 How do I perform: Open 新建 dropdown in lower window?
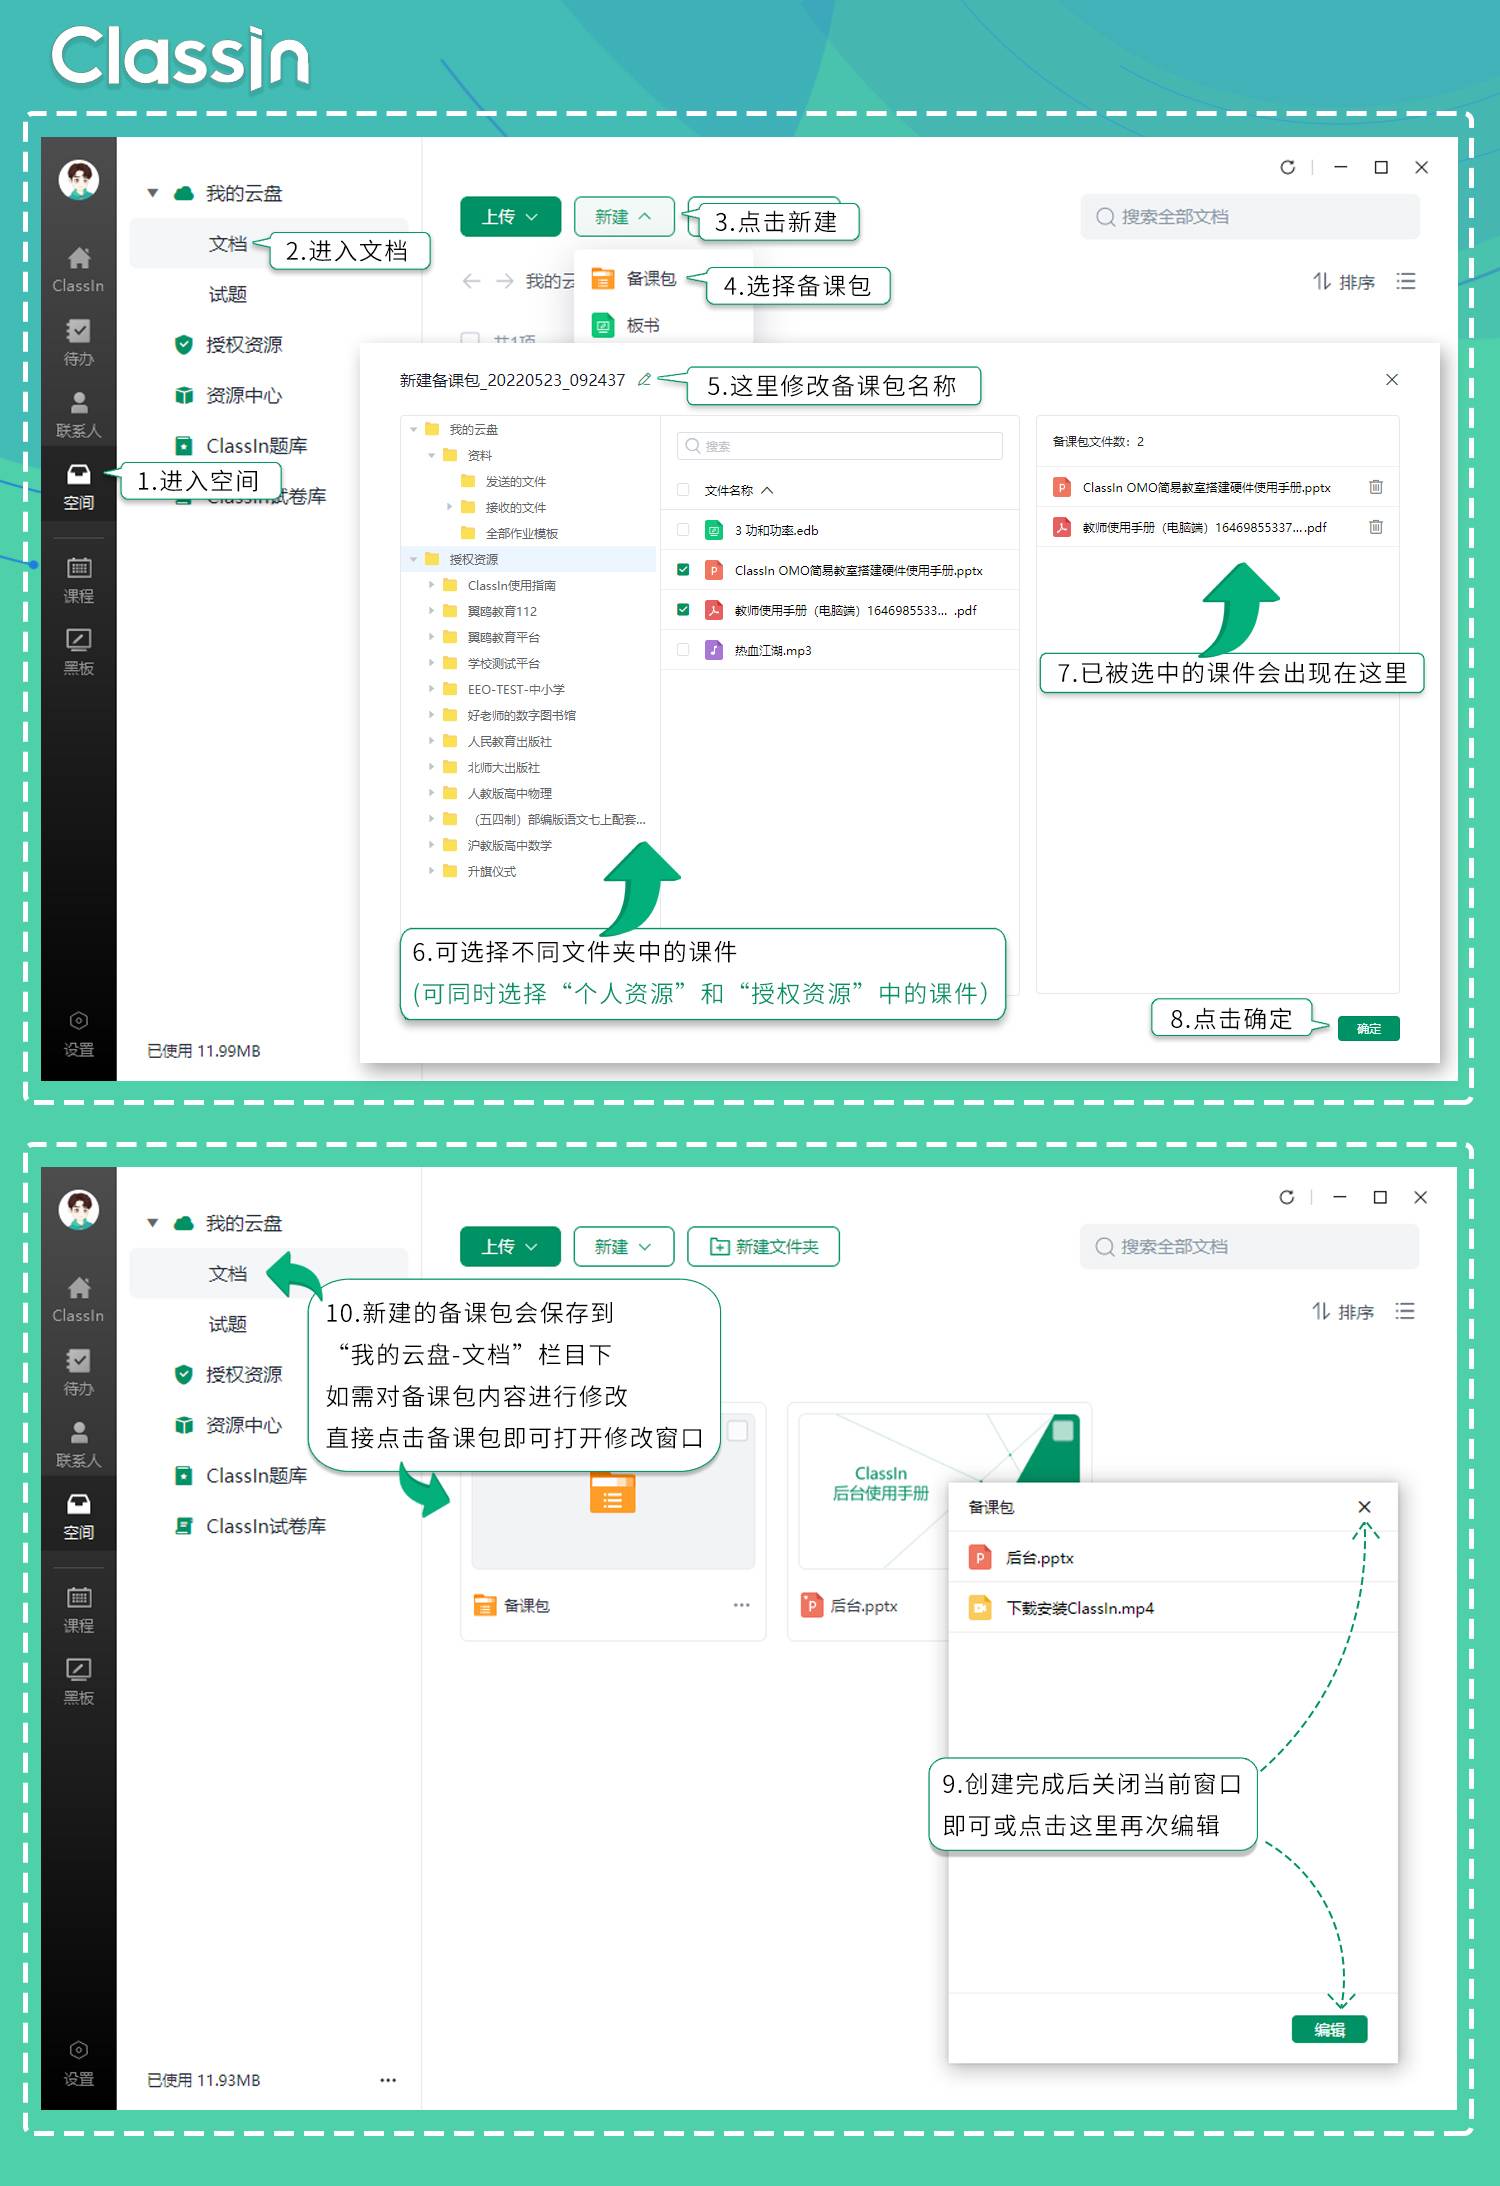[x=623, y=1247]
